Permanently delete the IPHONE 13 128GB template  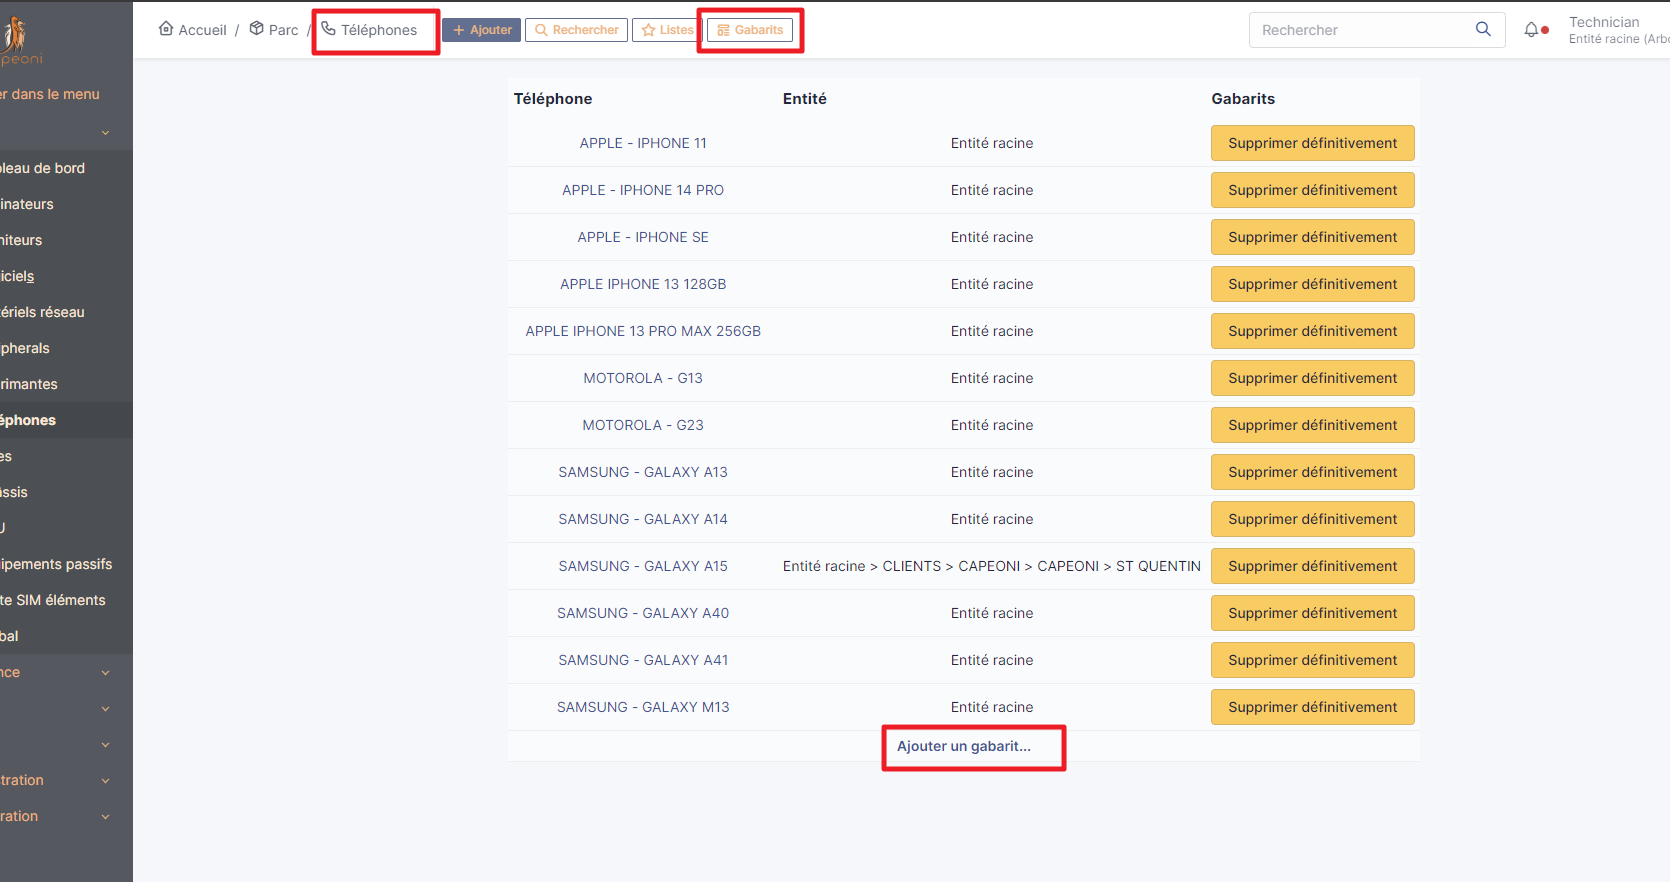[x=1313, y=284]
